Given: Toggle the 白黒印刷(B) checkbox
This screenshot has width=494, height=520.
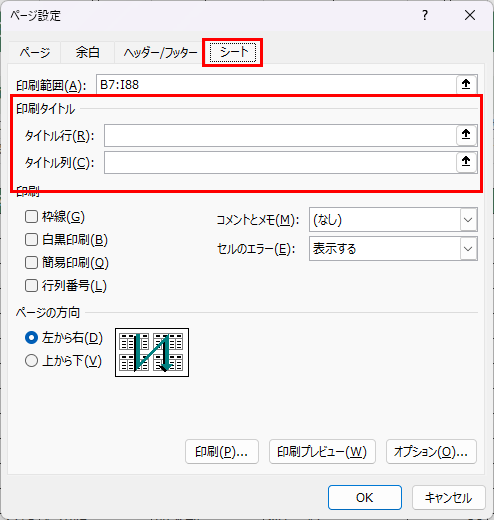Looking at the screenshot, I should 31,240.
